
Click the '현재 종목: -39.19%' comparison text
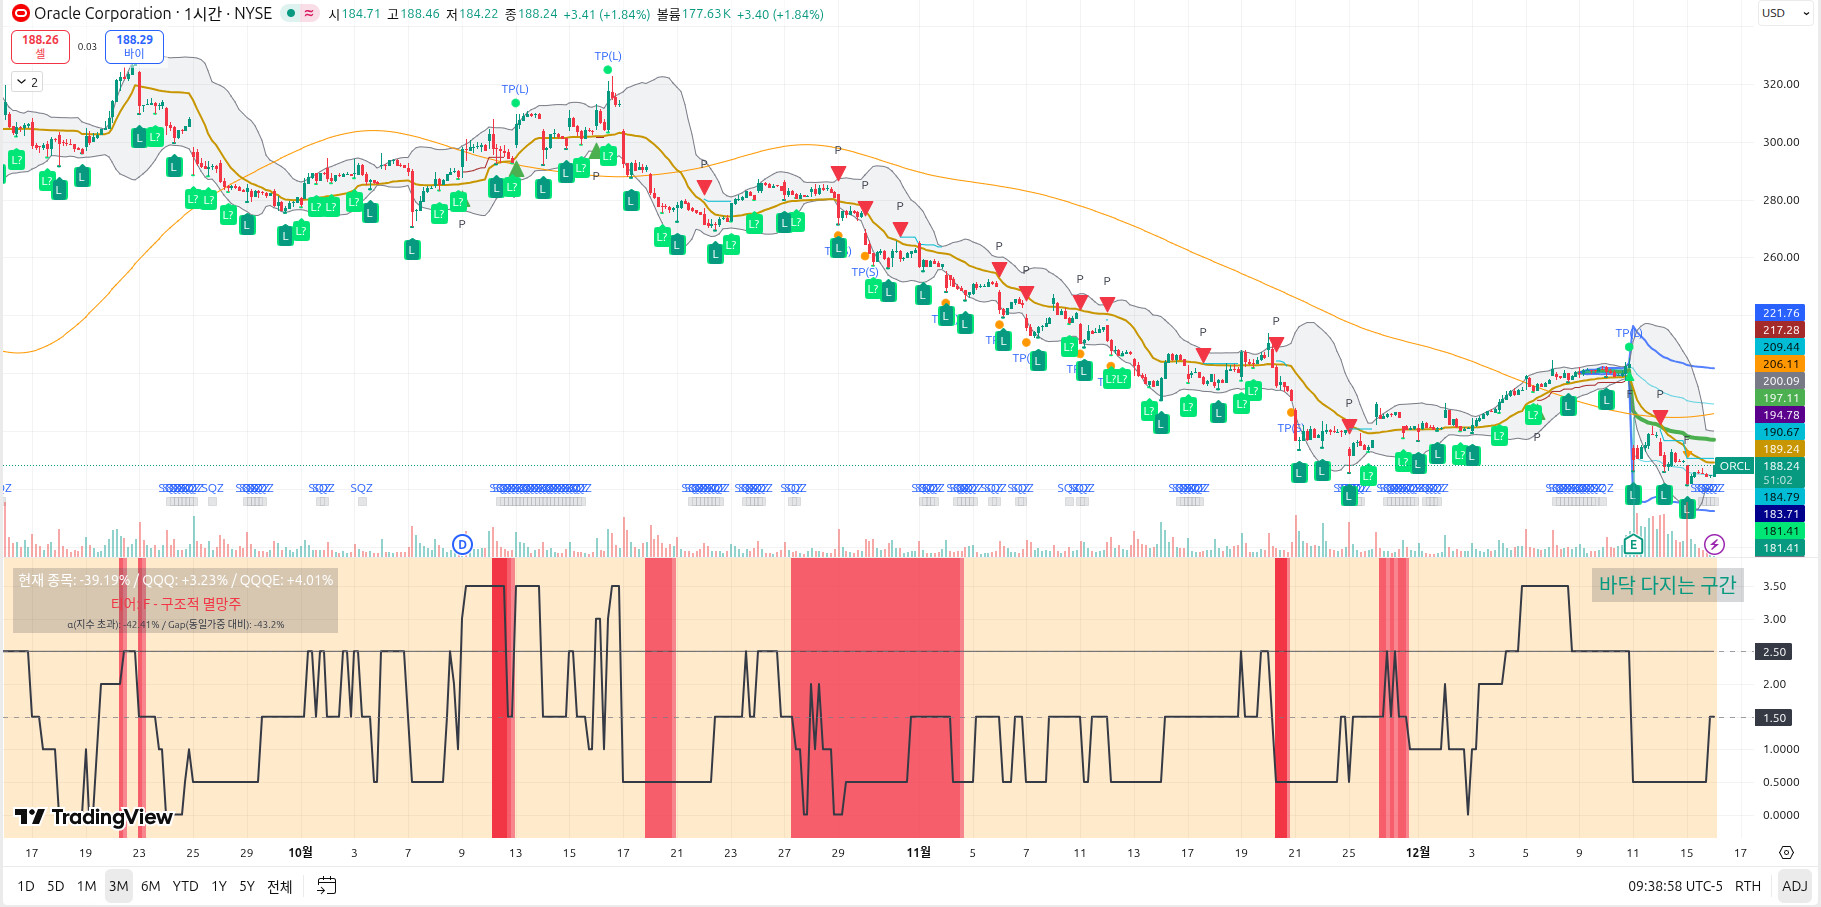point(75,580)
